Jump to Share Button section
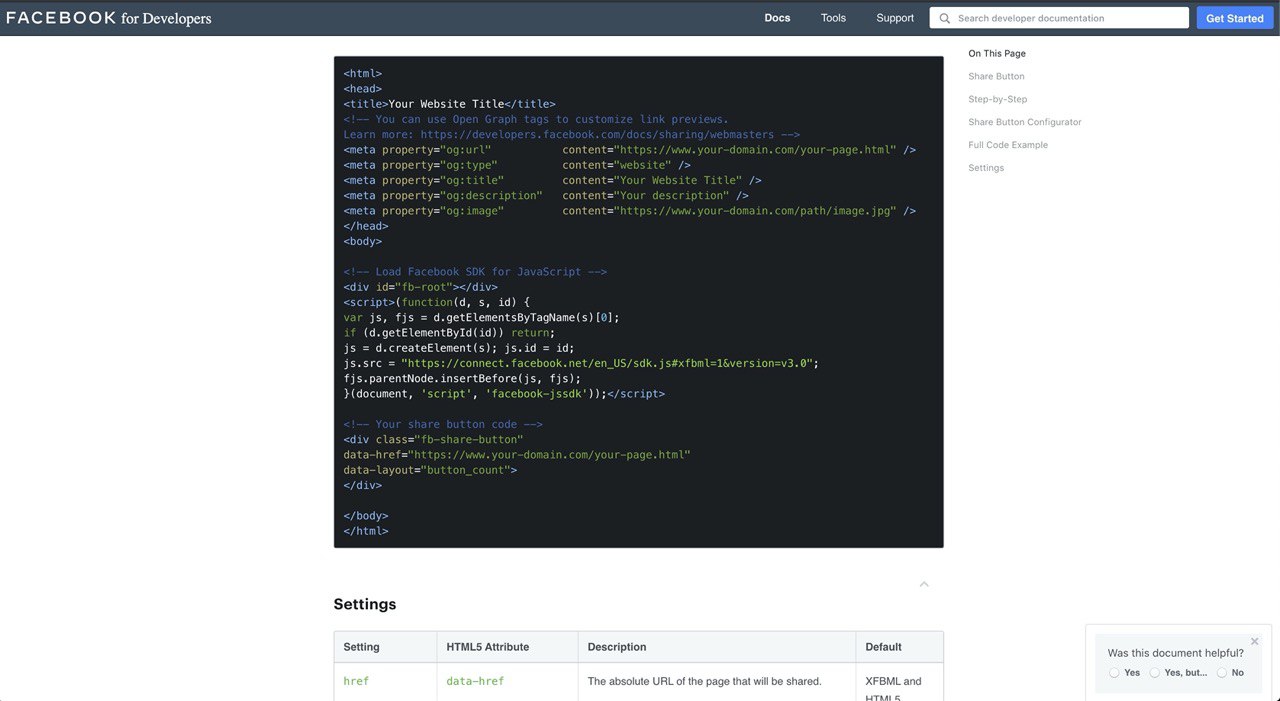 (x=996, y=76)
